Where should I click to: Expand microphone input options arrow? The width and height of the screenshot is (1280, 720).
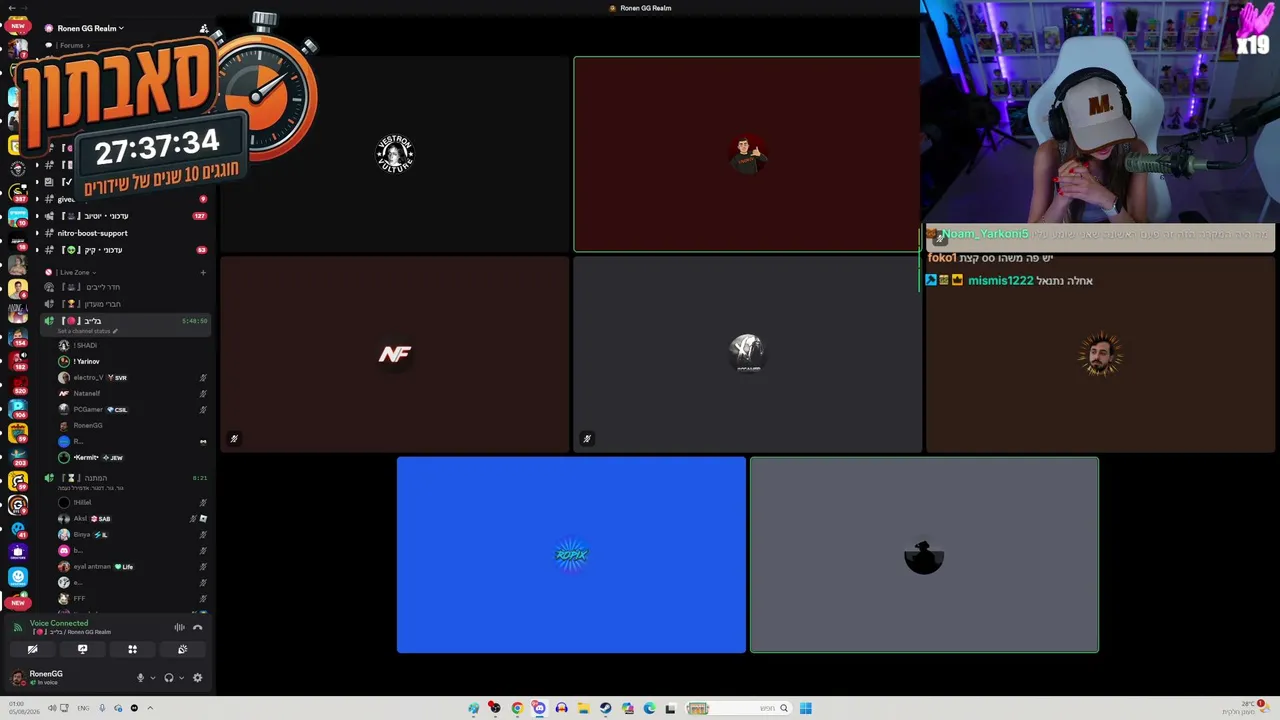click(x=153, y=678)
